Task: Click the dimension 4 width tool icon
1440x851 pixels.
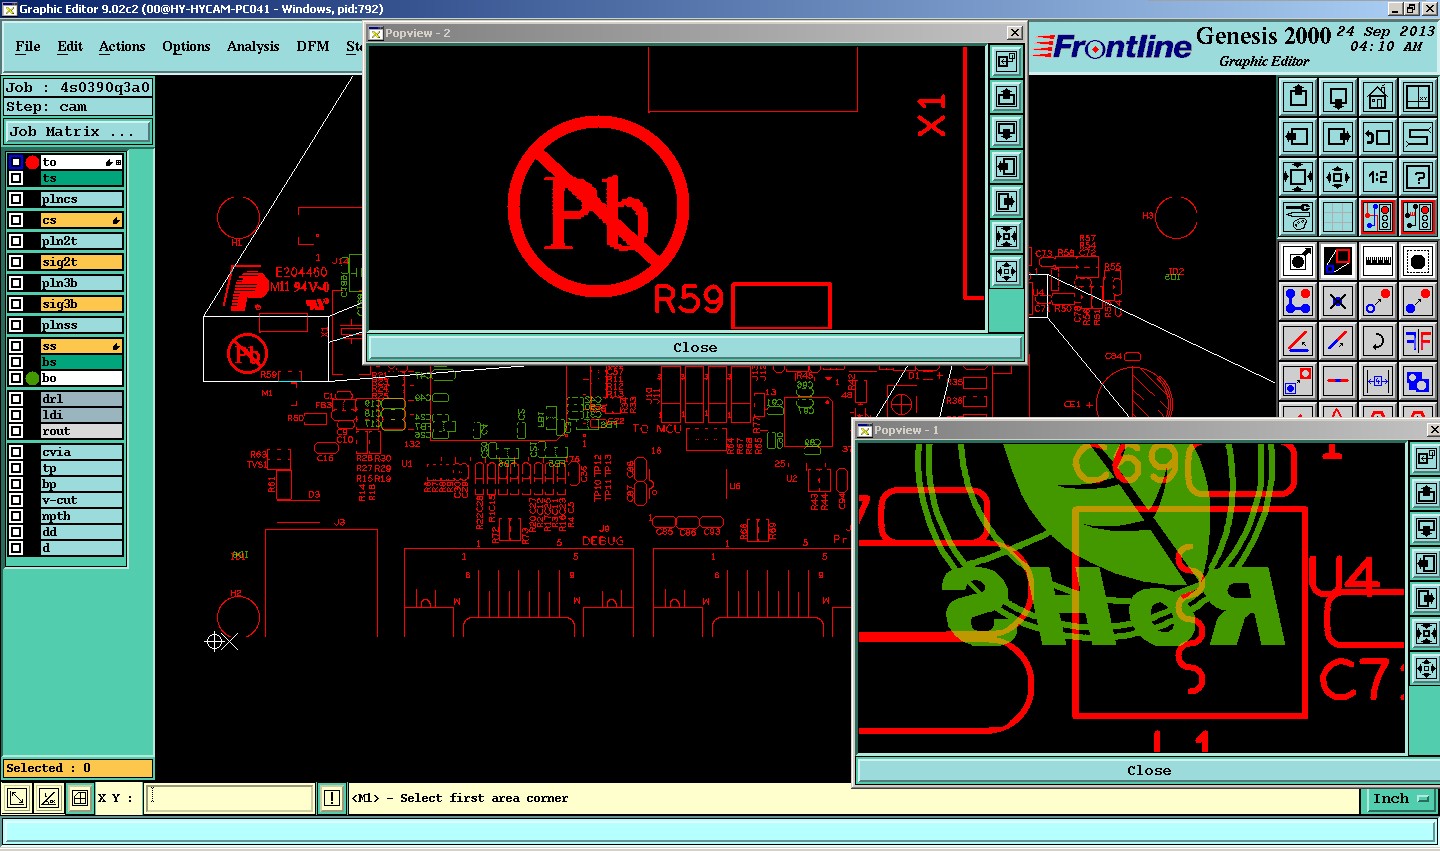Action: (1378, 381)
